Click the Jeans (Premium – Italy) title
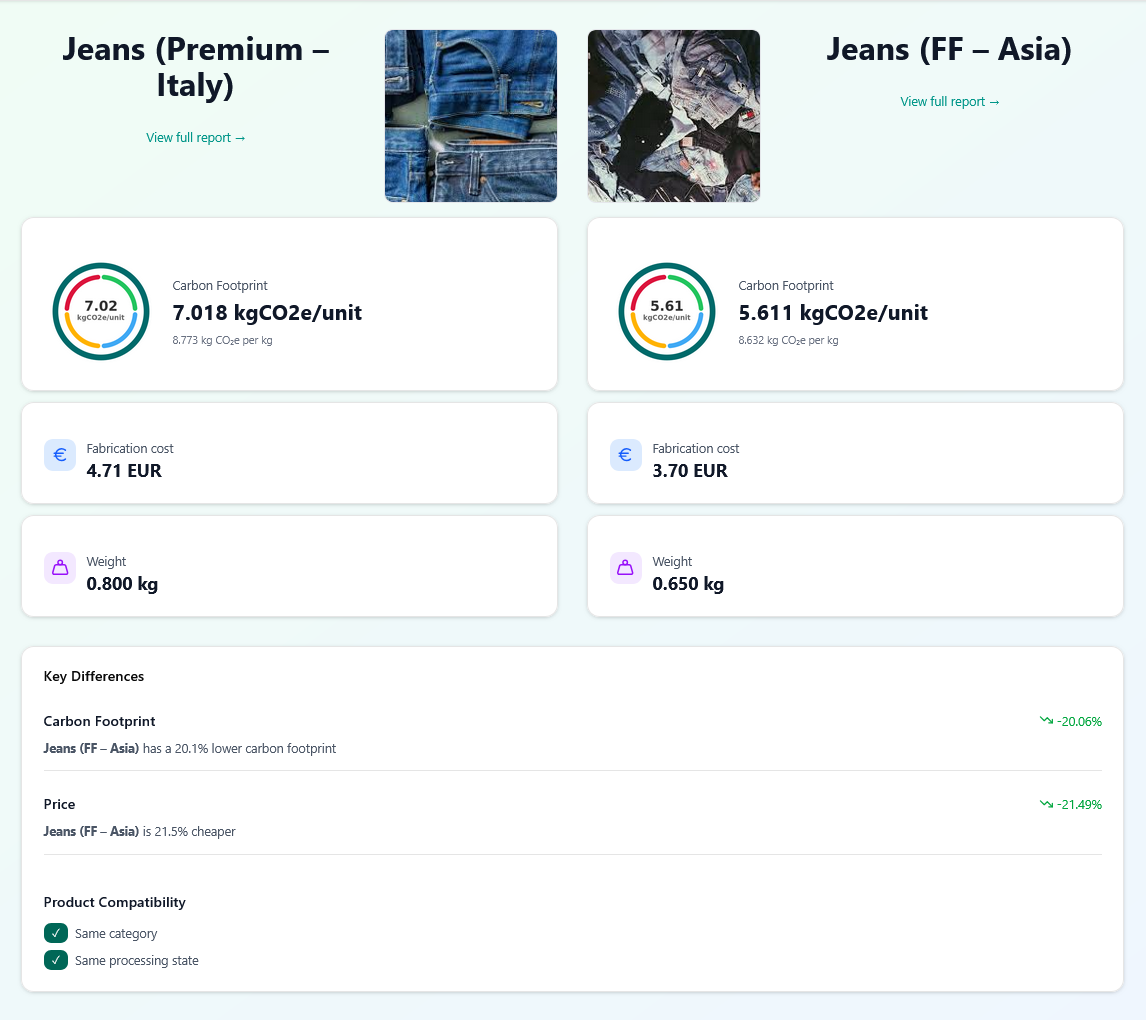 click(196, 66)
